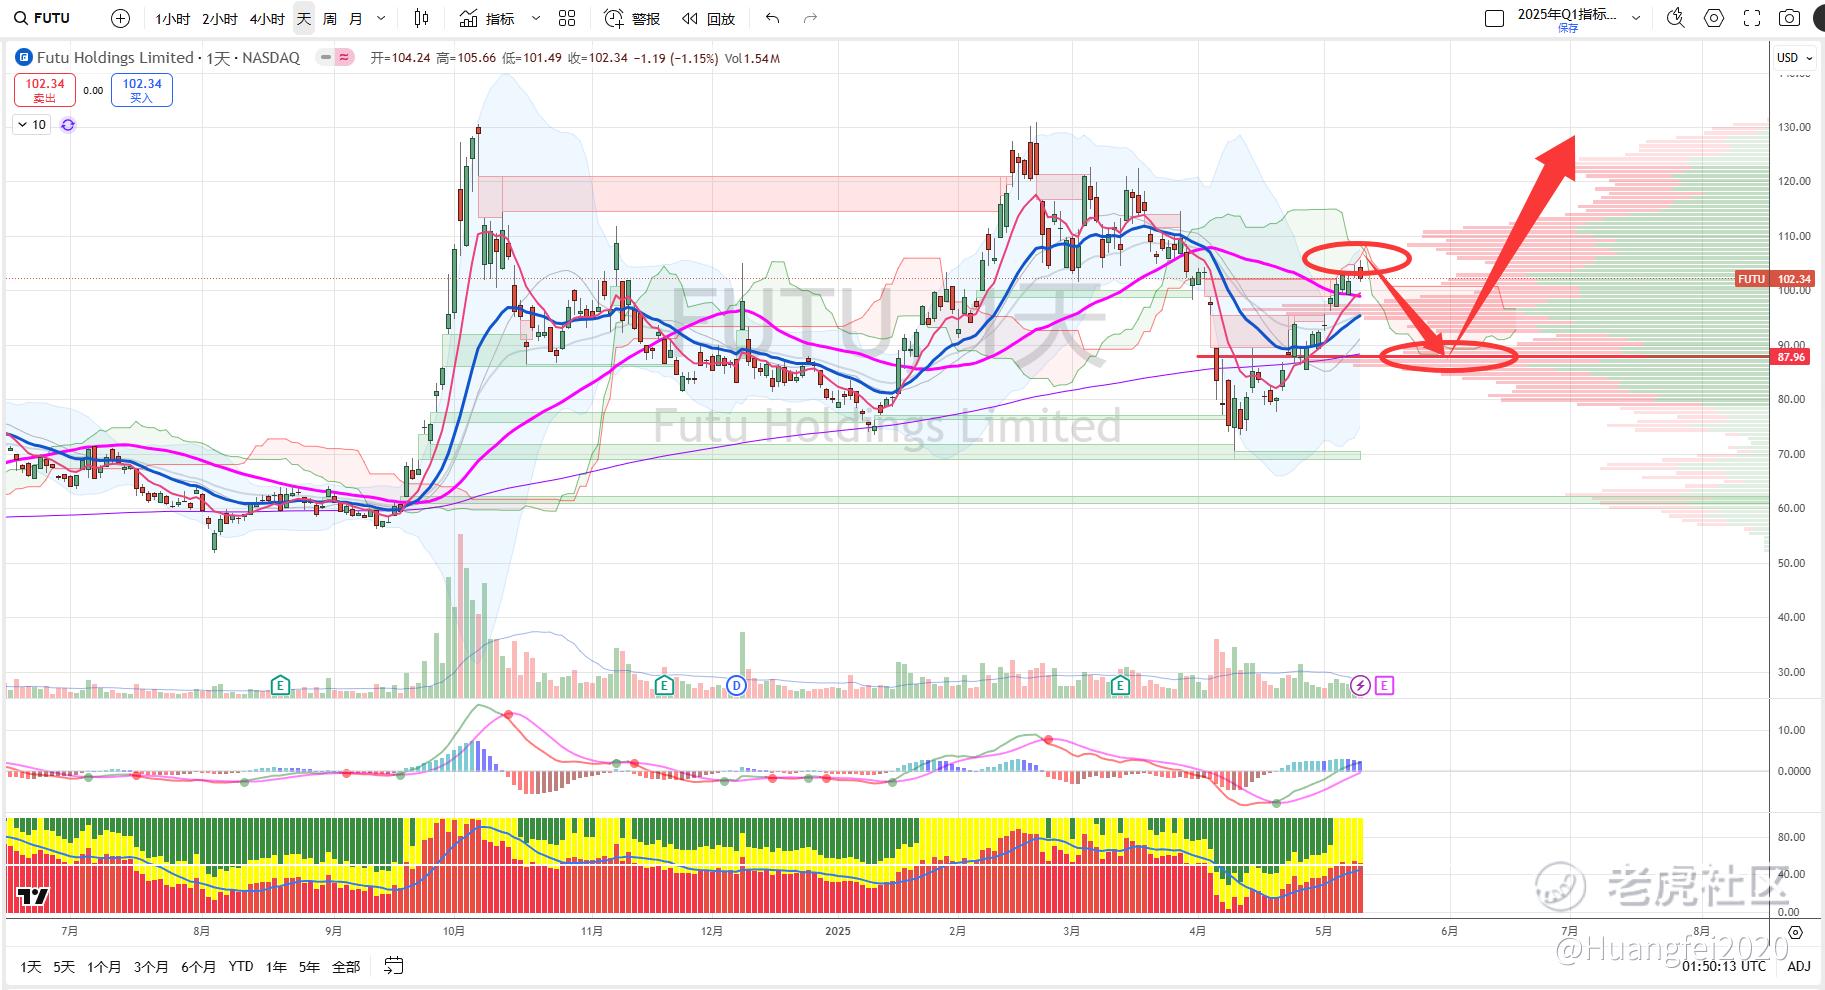The height and width of the screenshot is (990, 1825).
Task: Open the earnings E marker near late November
Action: (664, 685)
